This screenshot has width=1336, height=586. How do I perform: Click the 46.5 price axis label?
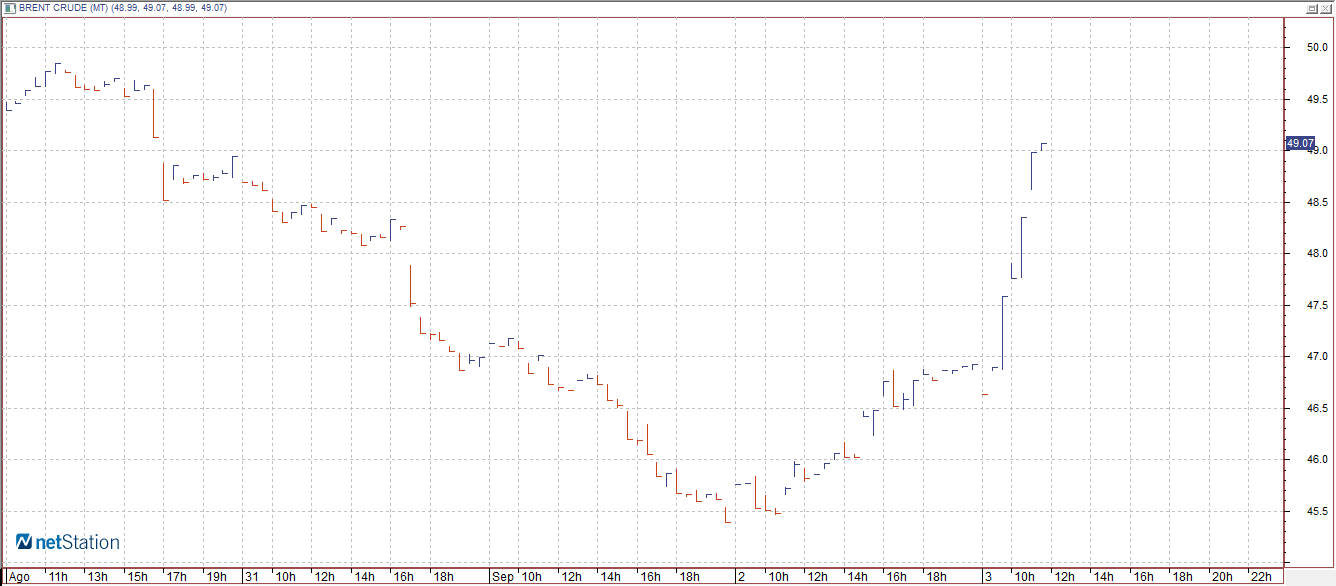point(1317,409)
